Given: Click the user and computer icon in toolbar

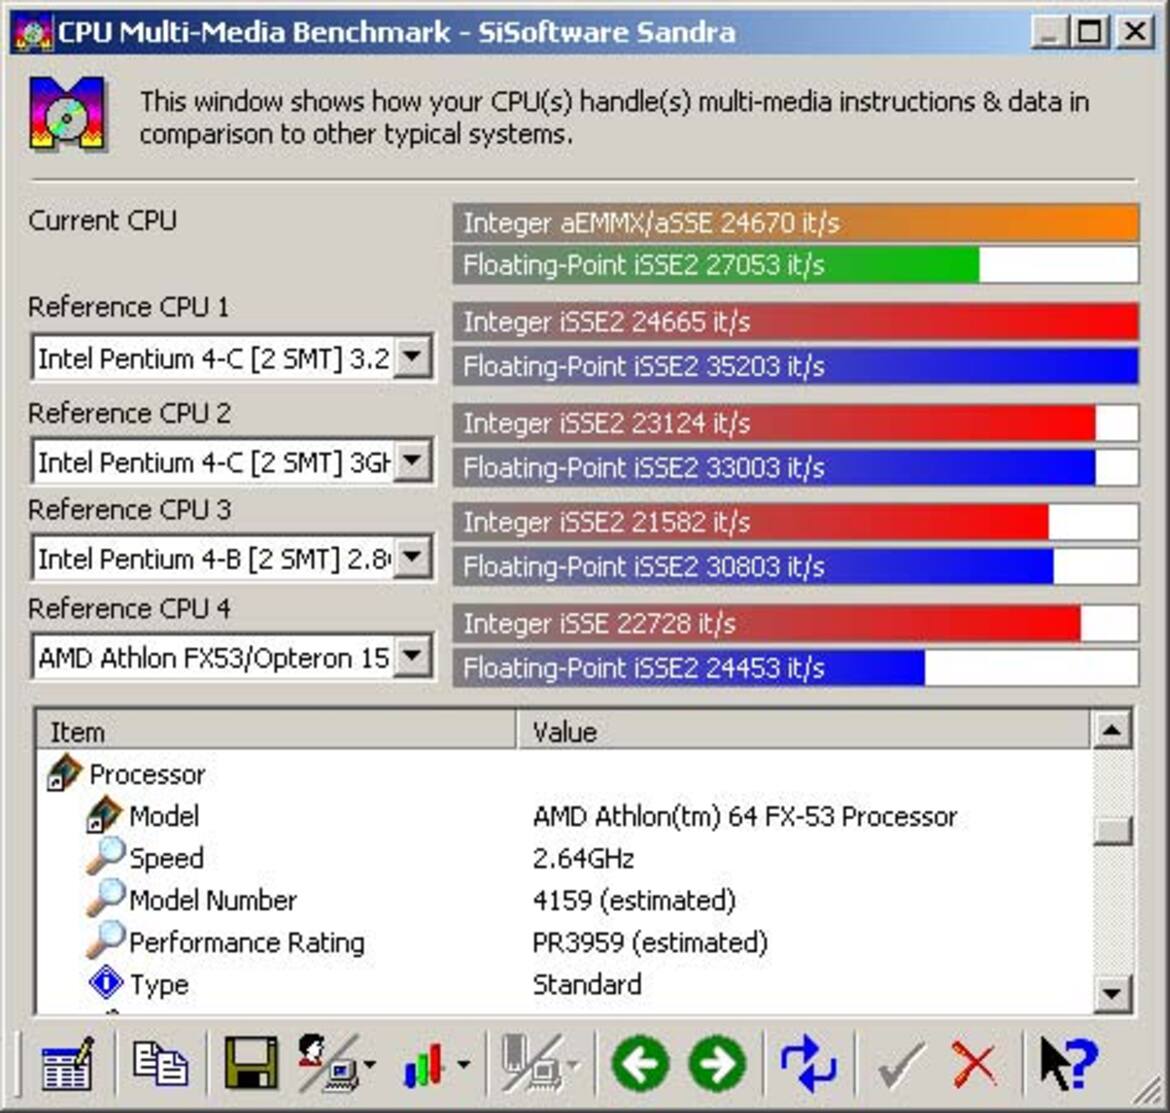Looking at the screenshot, I should point(328,1063).
